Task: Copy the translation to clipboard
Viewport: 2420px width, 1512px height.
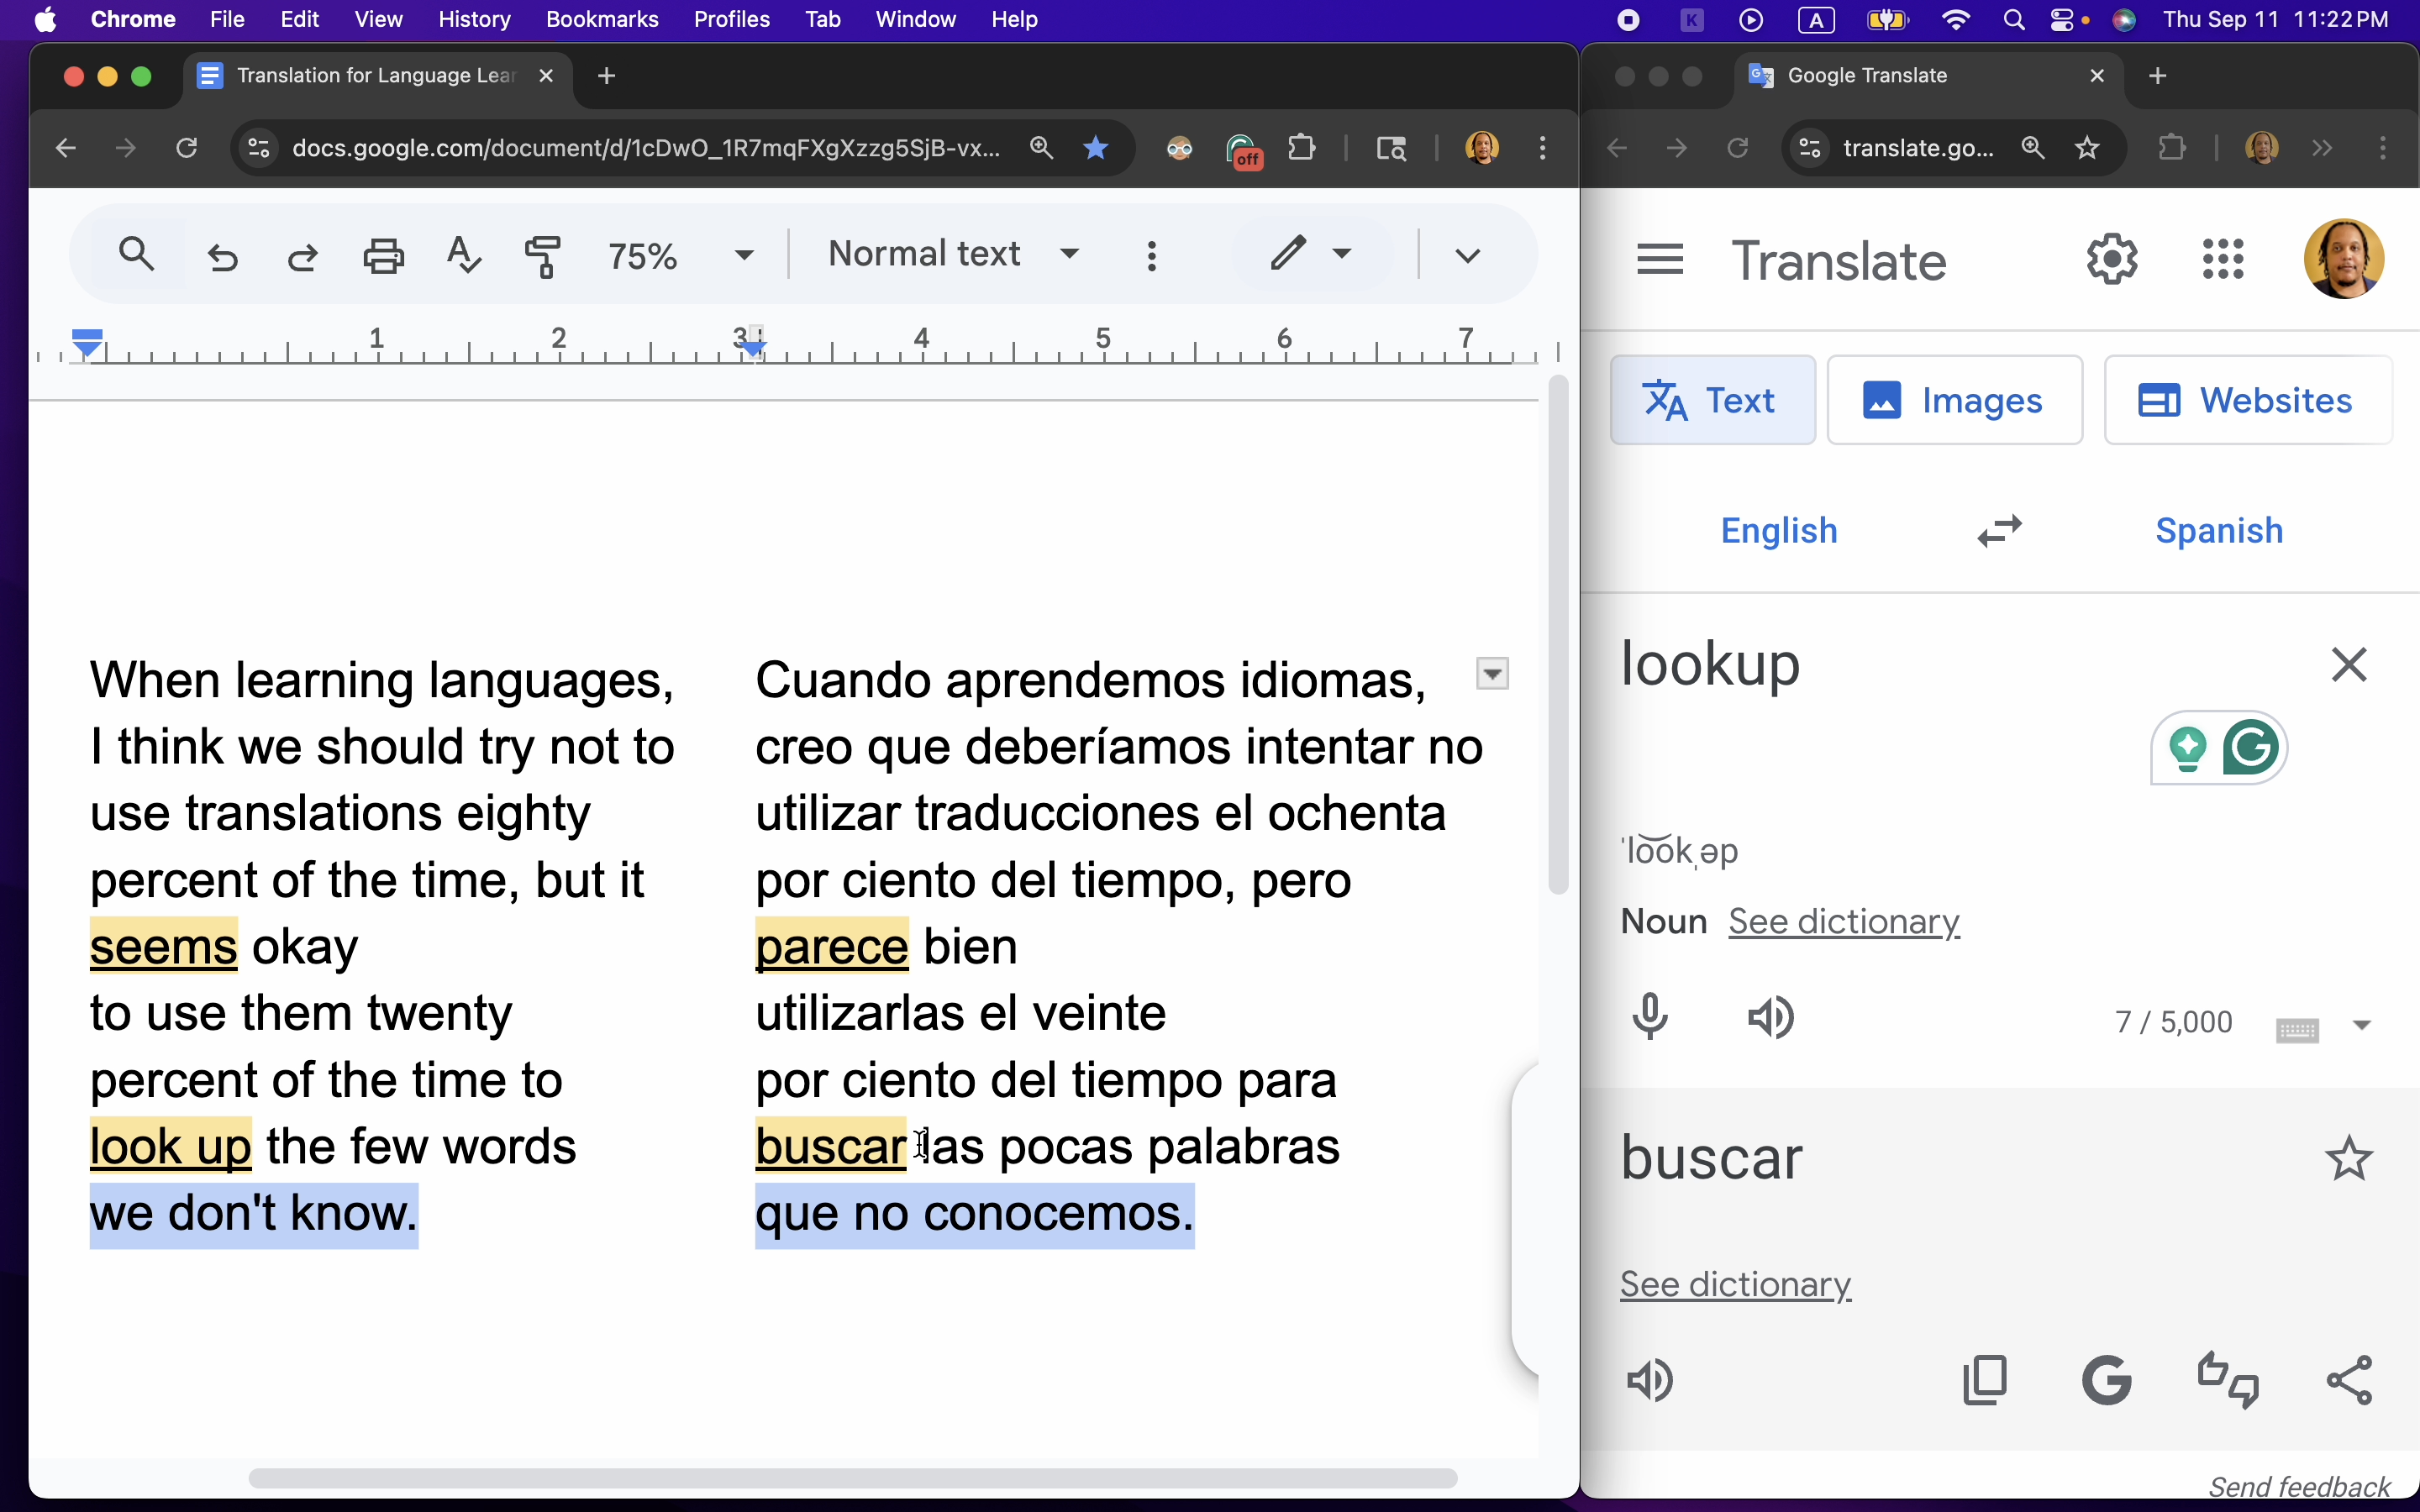Action: (1985, 1381)
